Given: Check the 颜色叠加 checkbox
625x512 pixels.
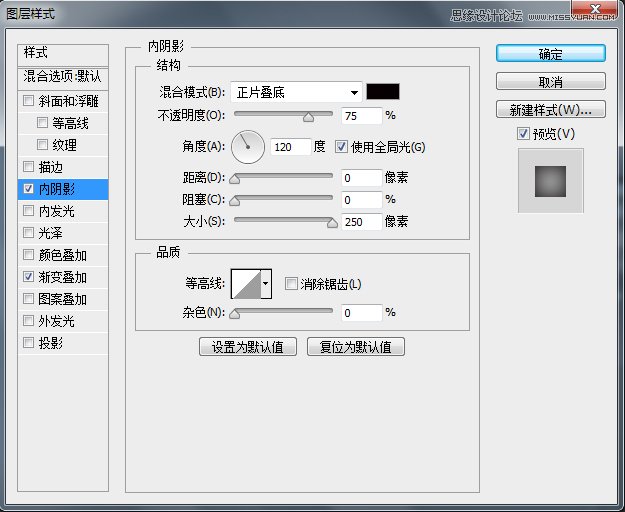Looking at the screenshot, I should [x=28, y=254].
